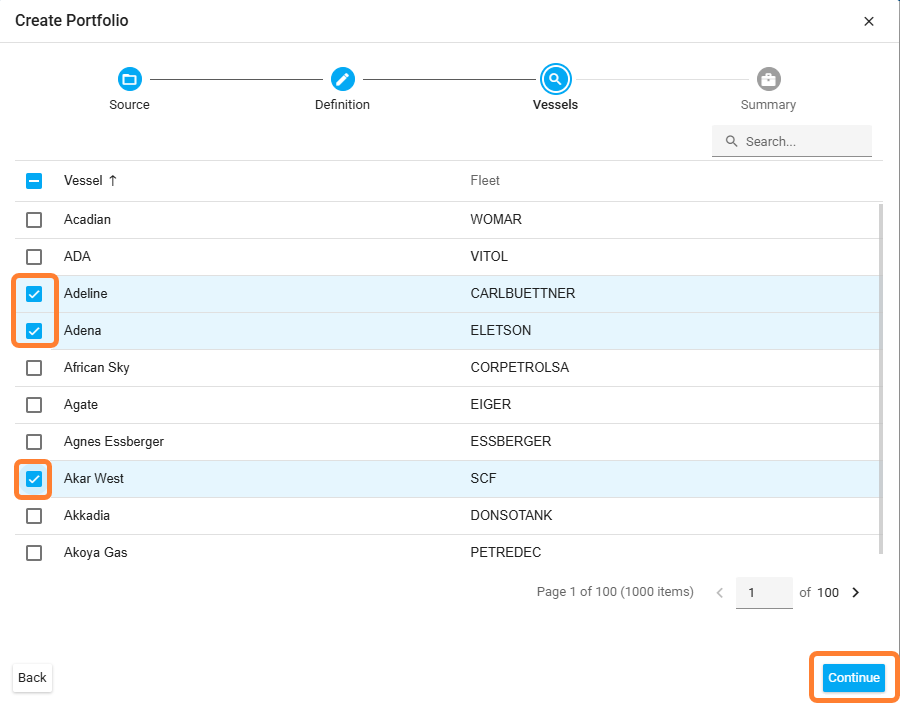Click the Fleet column header
The image size is (900, 703).
485,181
